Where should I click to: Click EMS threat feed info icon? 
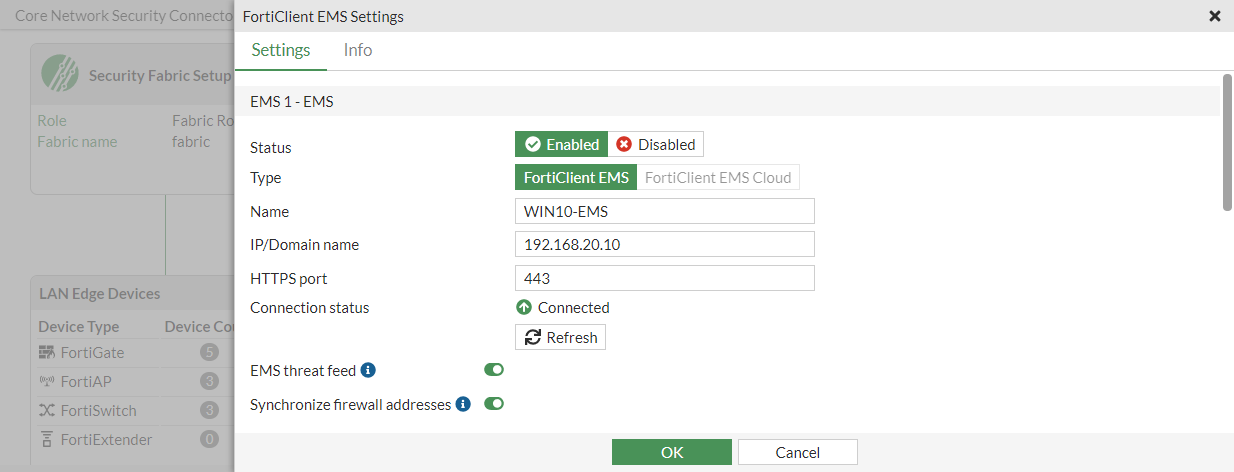(x=368, y=370)
